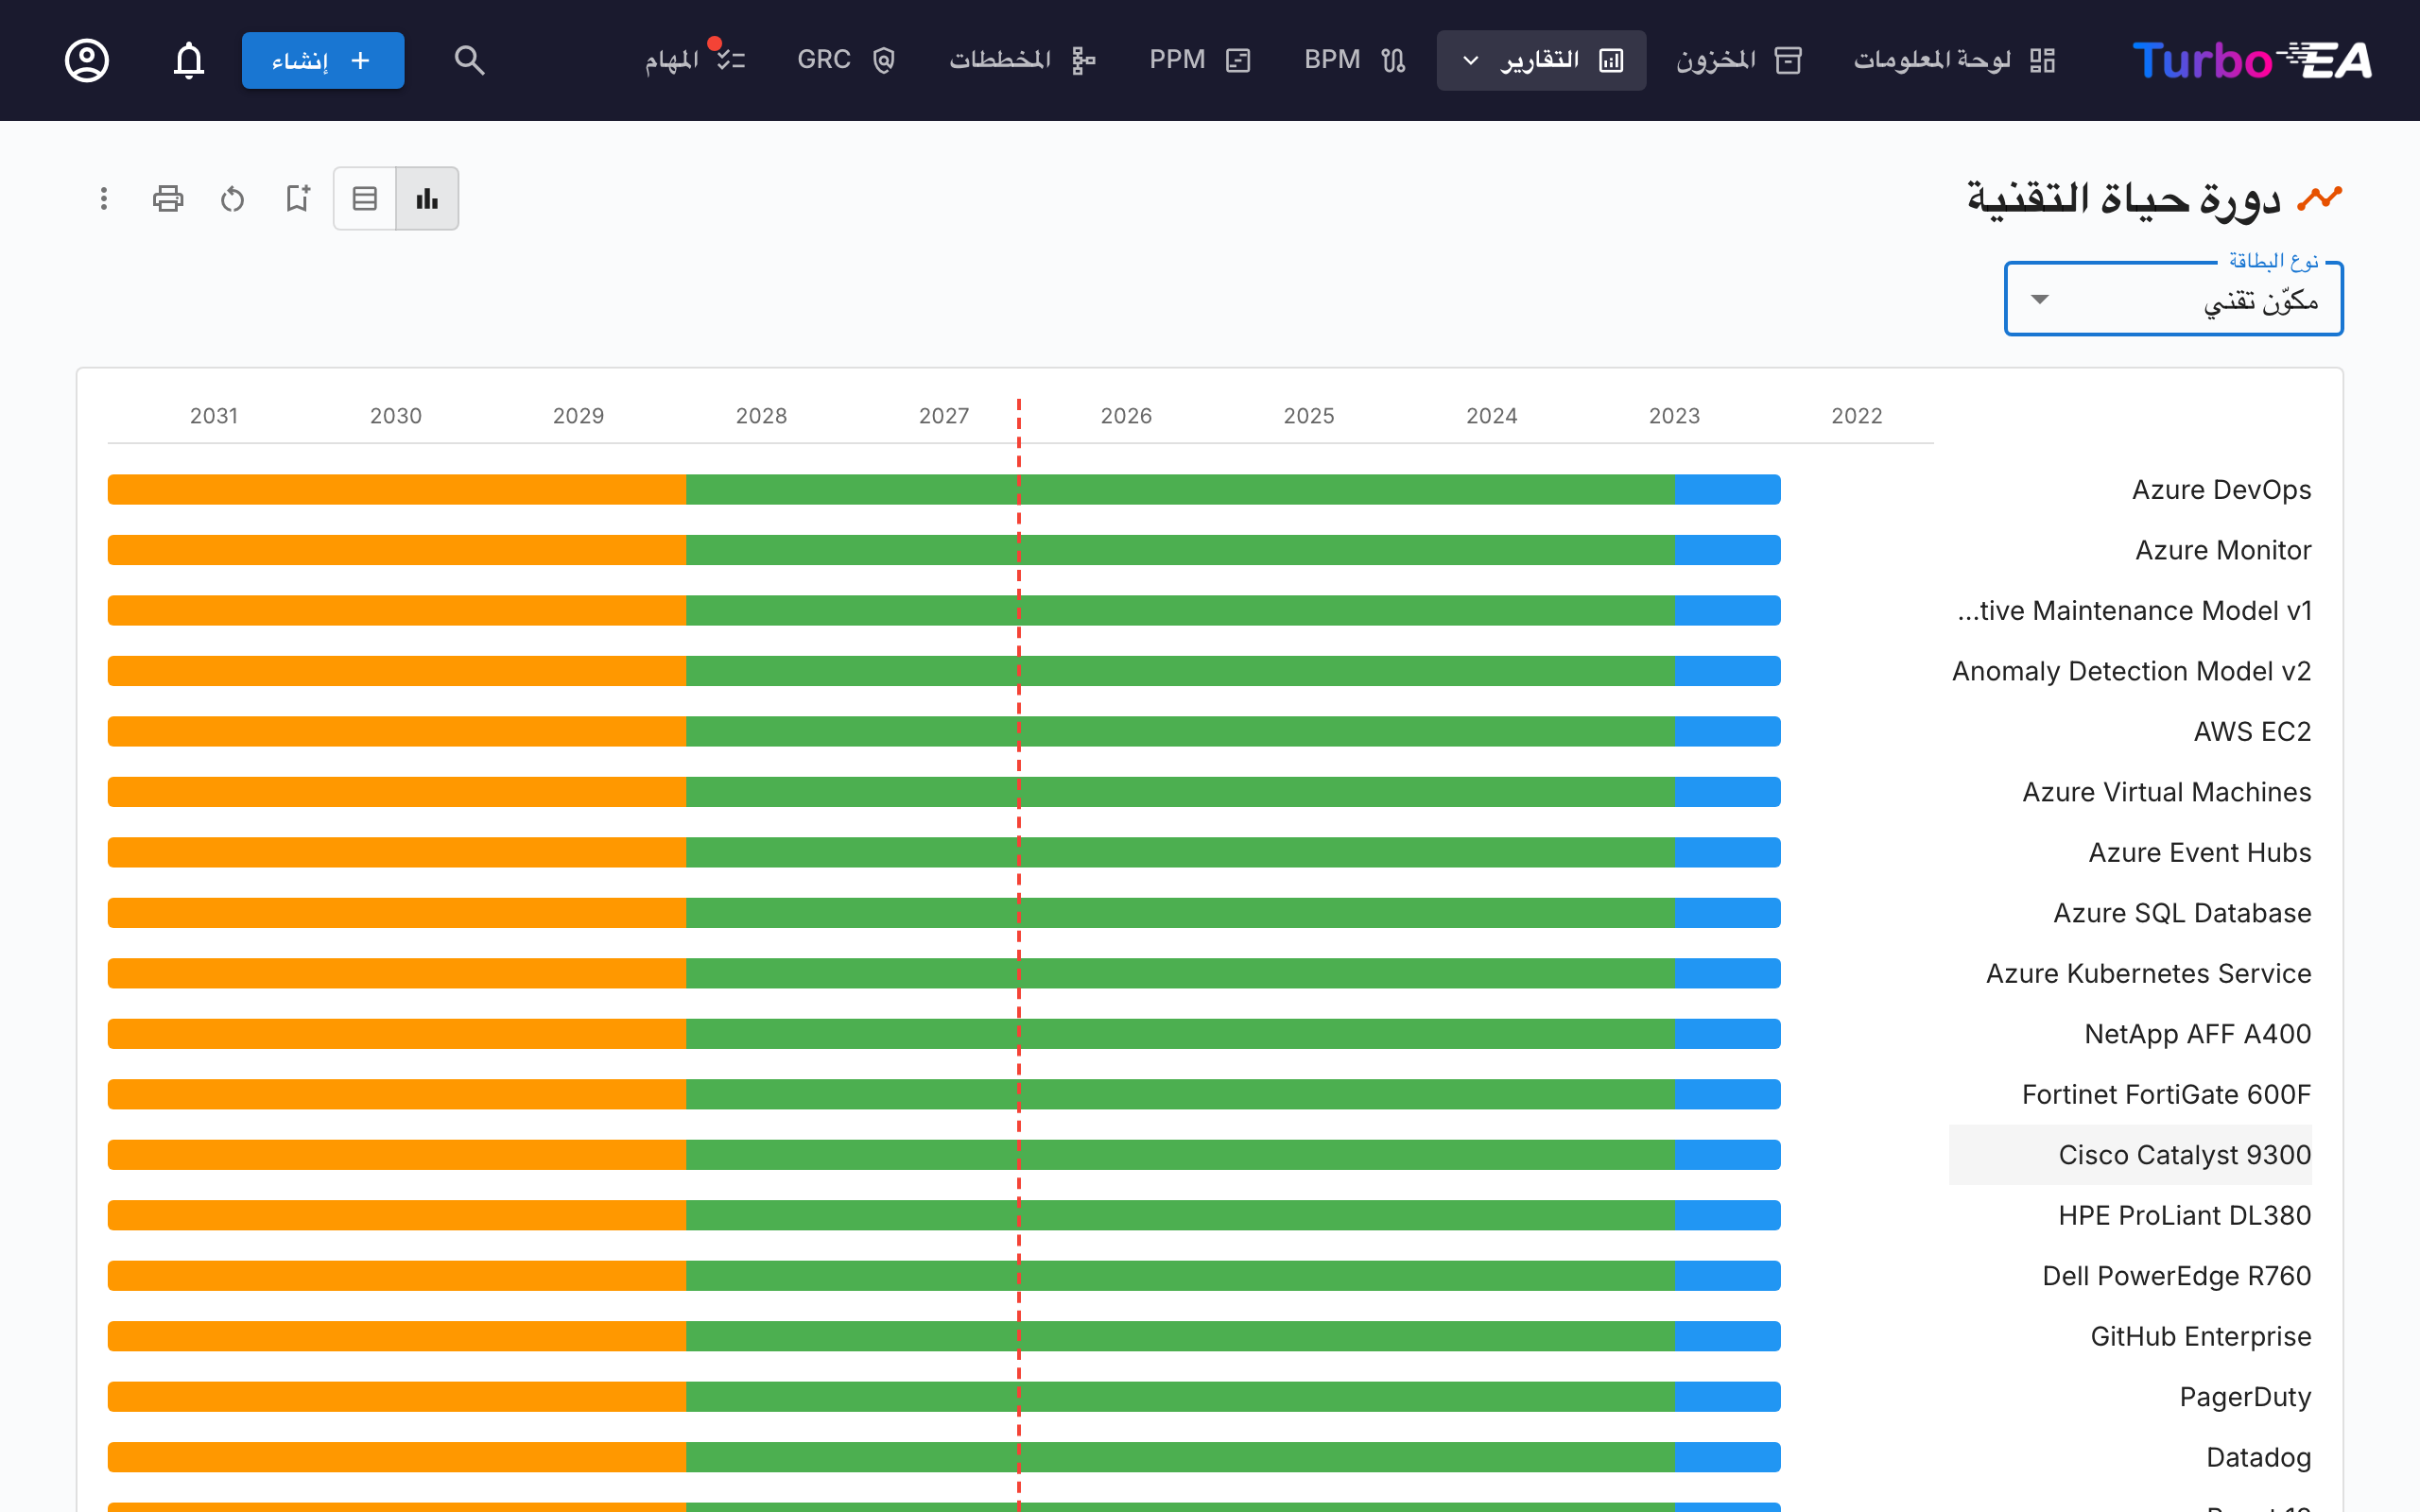Viewport: 2420px width, 1512px height.
Task: Open the BPM menu item
Action: click(1355, 60)
